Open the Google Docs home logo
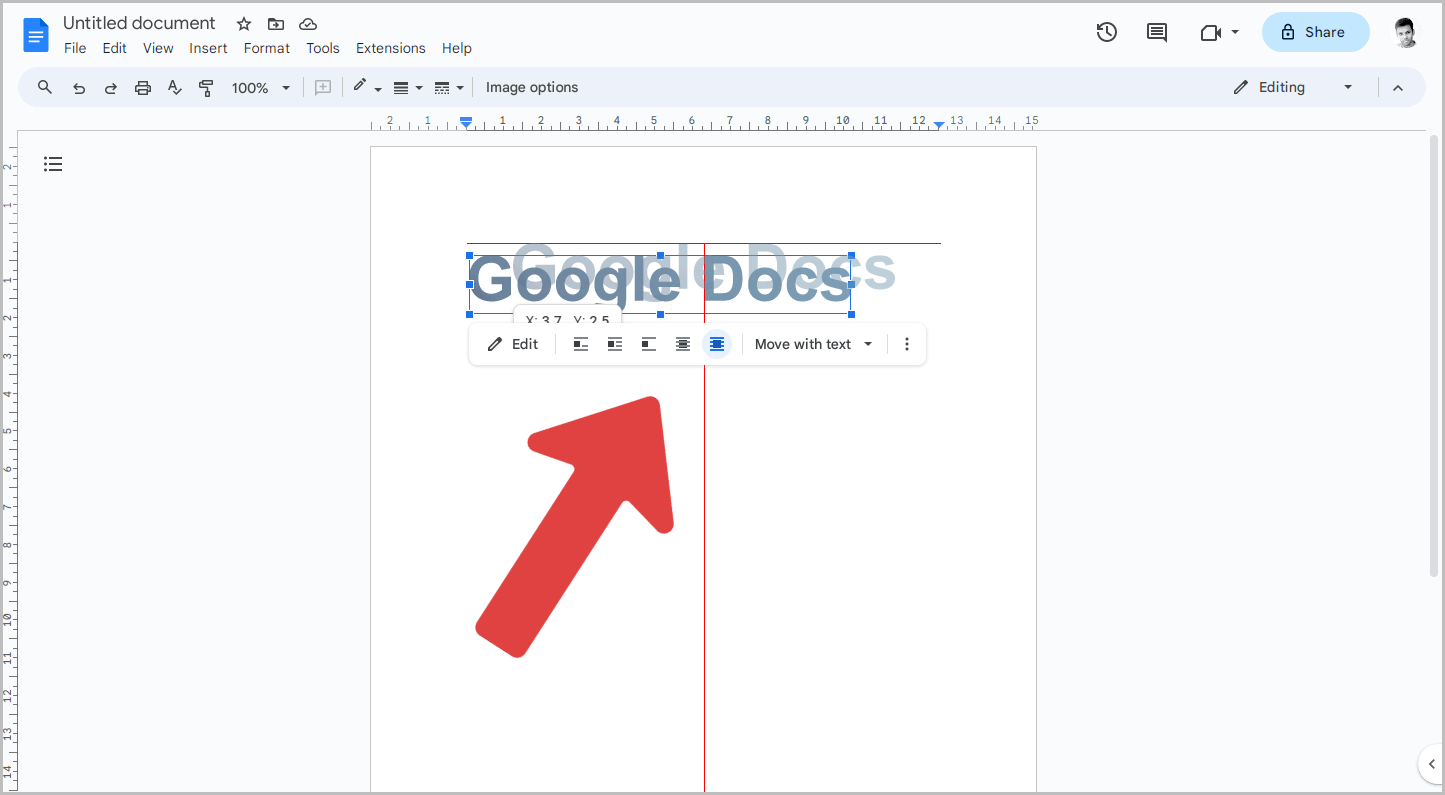The image size is (1445, 795). click(x=36, y=36)
